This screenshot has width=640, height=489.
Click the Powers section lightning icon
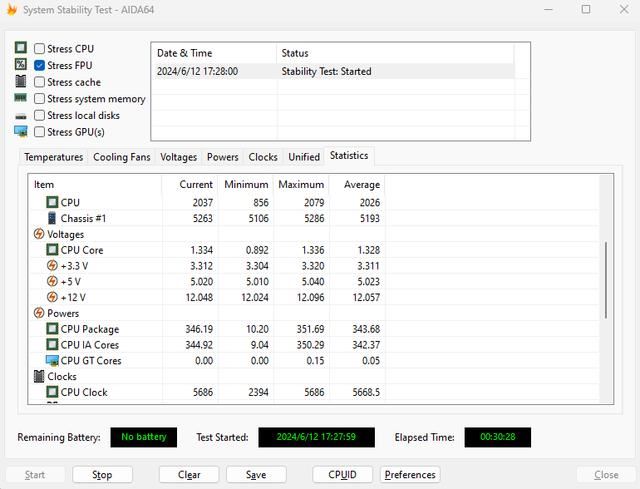click(x=39, y=313)
